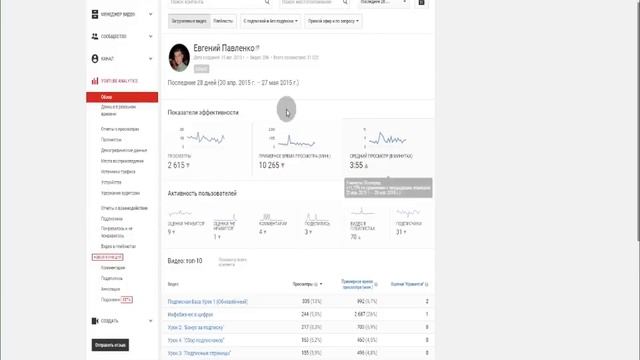Click into the location search field
640x360 pixels.
click(x=311, y=2)
